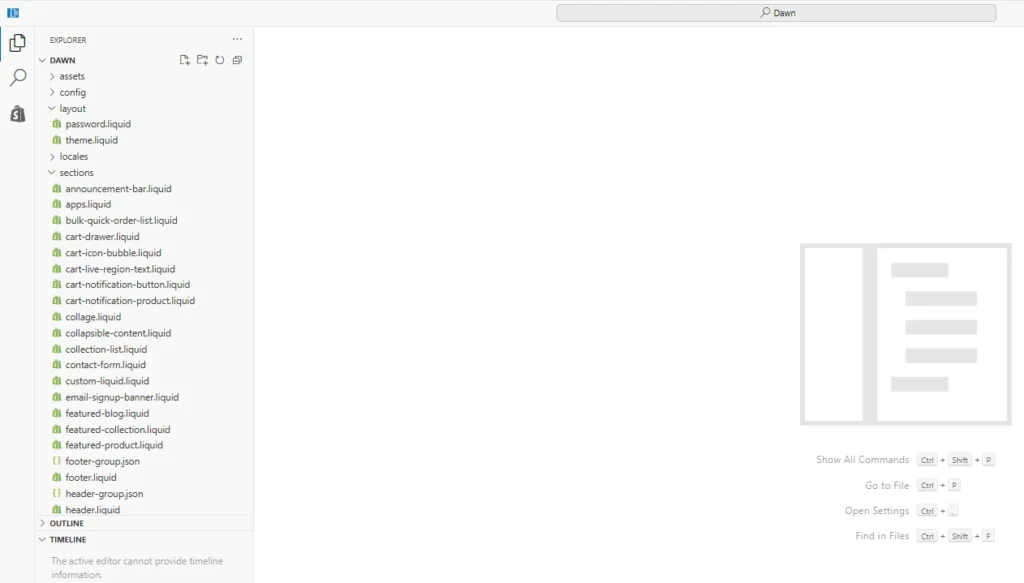Refresh the Explorer file tree
Image resolution: width=1024 pixels, height=583 pixels.
[219, 60]
